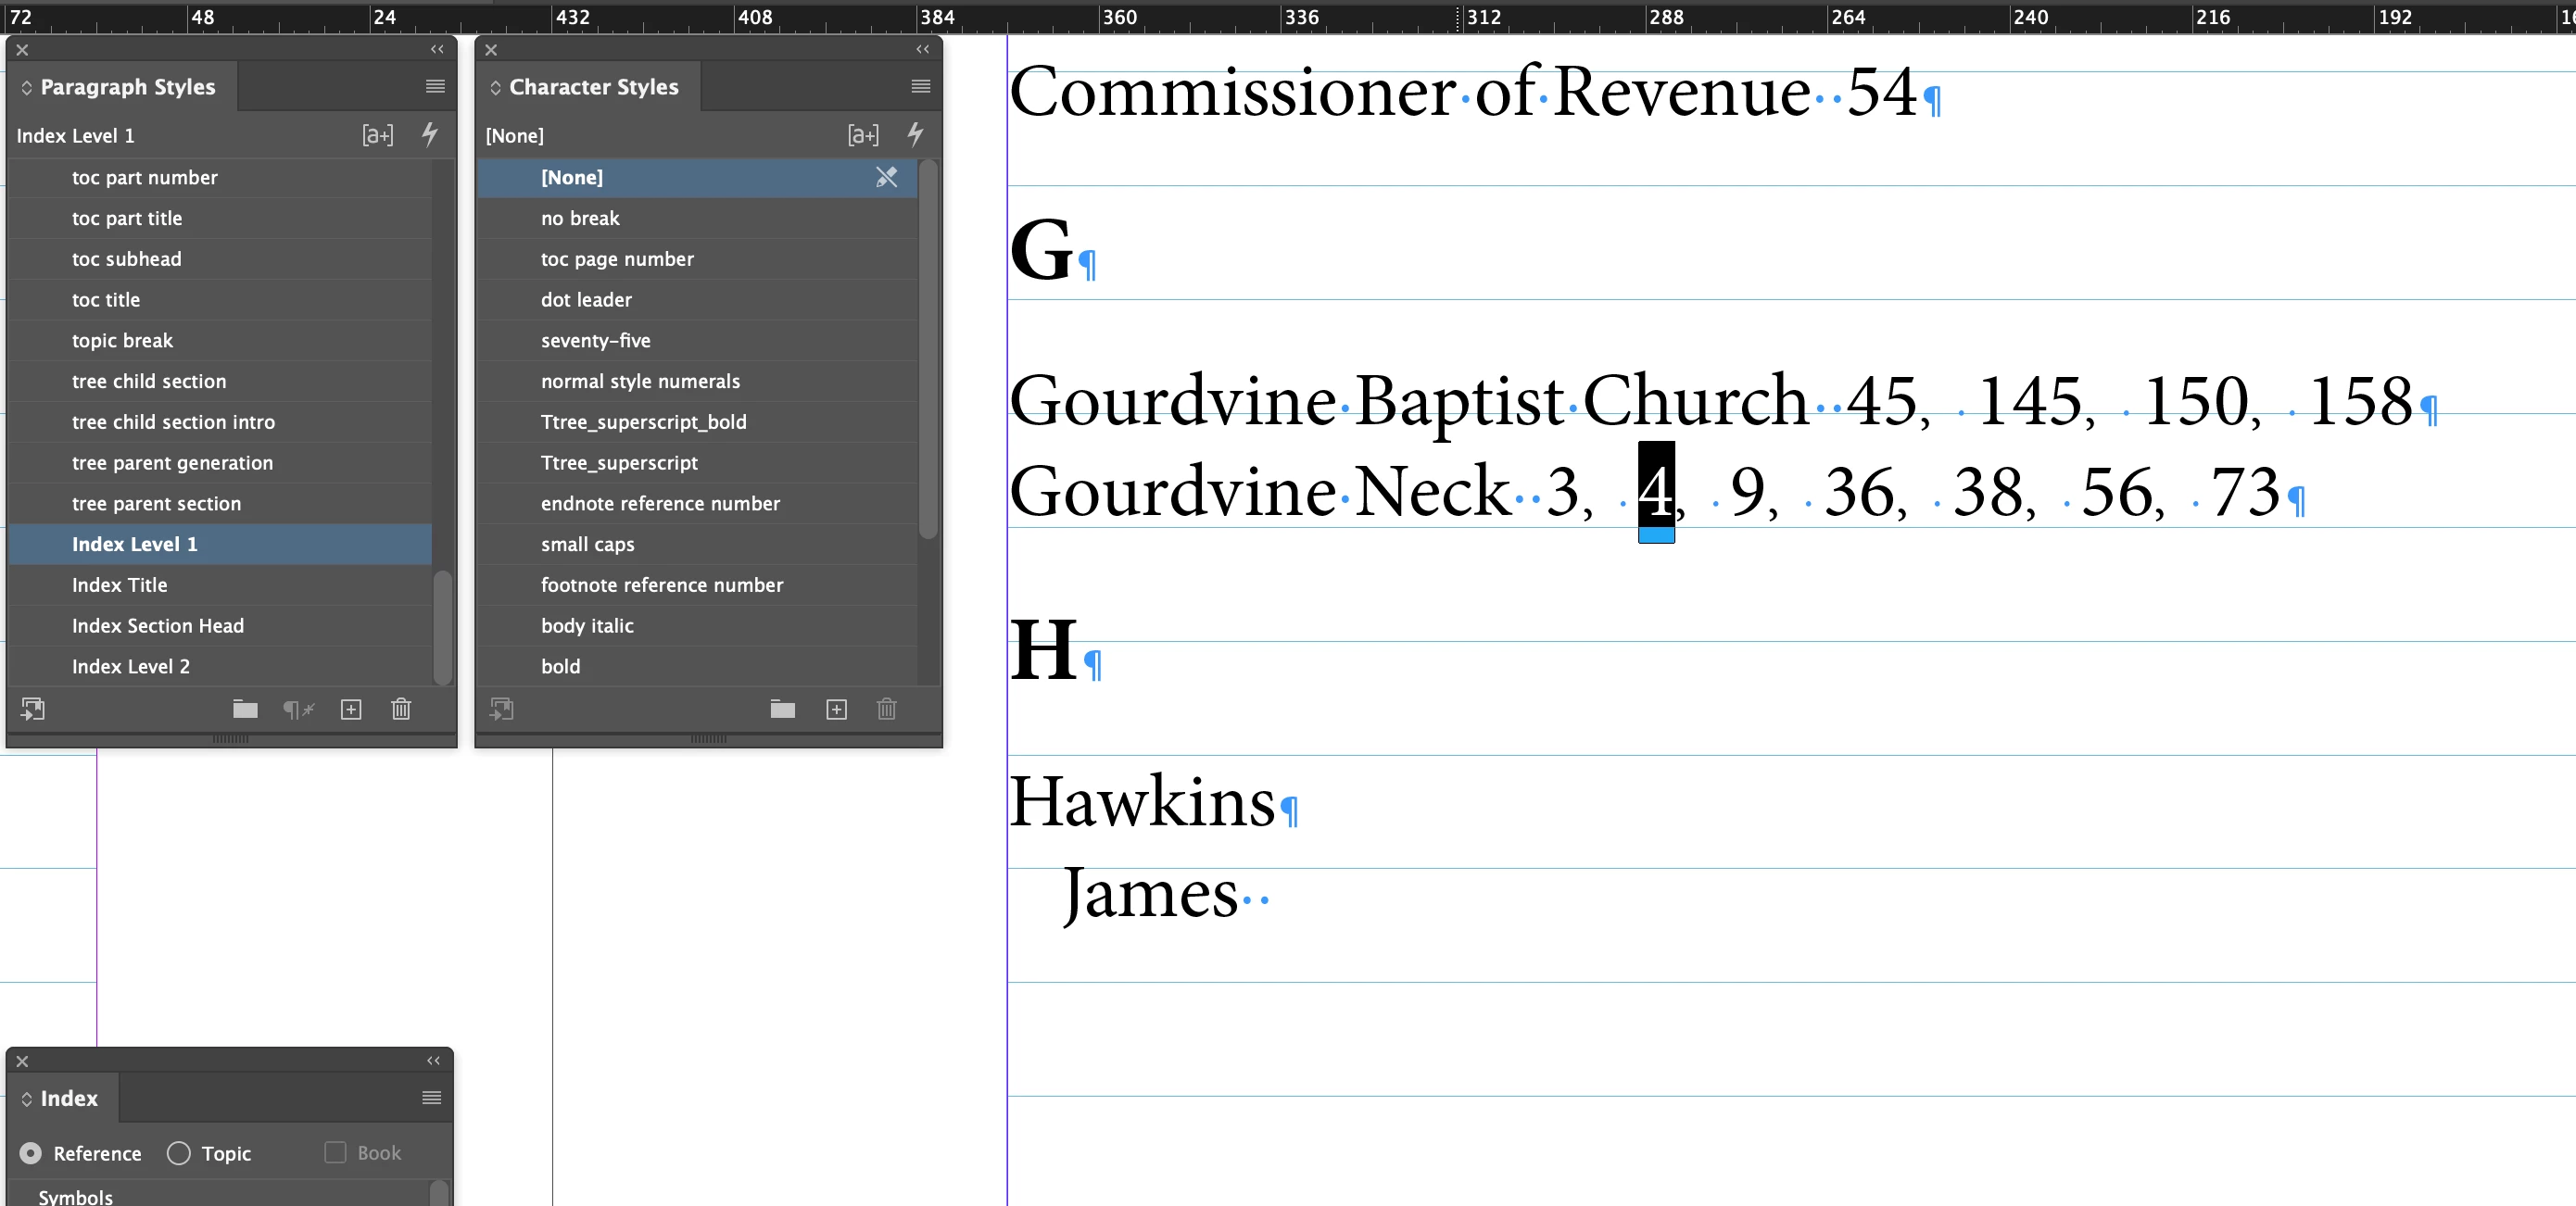Select the Topic radio button
The image size is (2576, 1206).
click(x=179, y=1153)
